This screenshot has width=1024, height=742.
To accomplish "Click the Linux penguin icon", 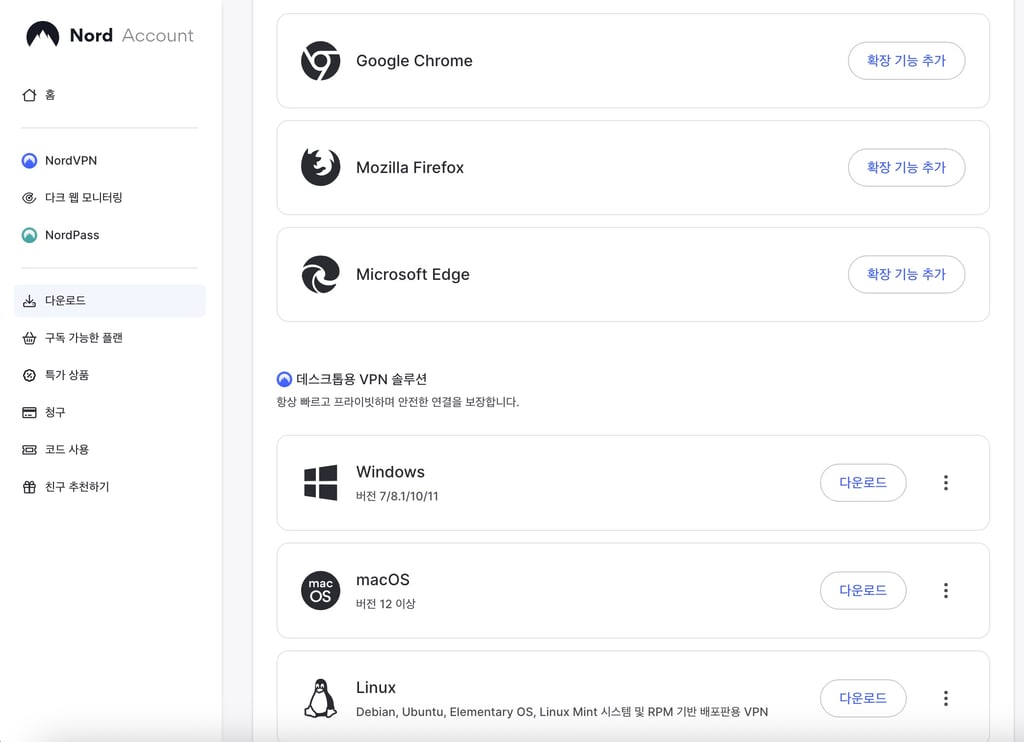I will 321,698.
